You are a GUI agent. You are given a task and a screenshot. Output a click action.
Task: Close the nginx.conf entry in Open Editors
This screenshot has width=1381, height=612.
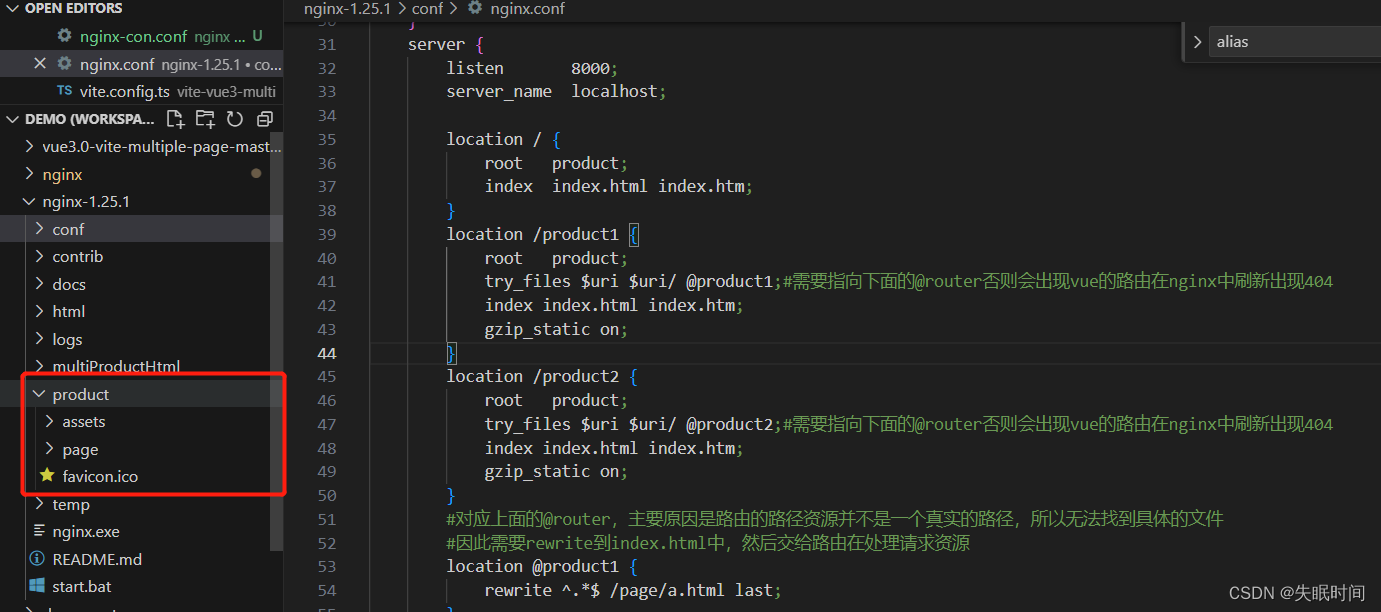(40, 64)
